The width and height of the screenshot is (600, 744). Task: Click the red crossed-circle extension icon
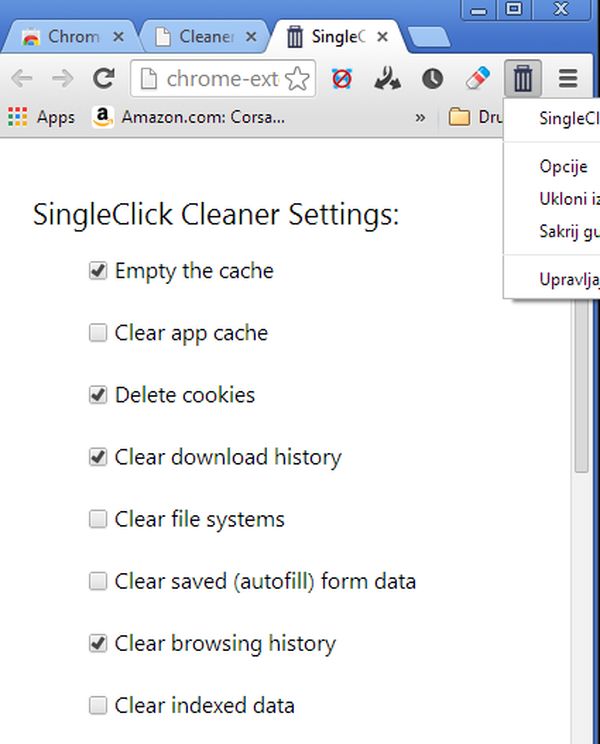342,79
